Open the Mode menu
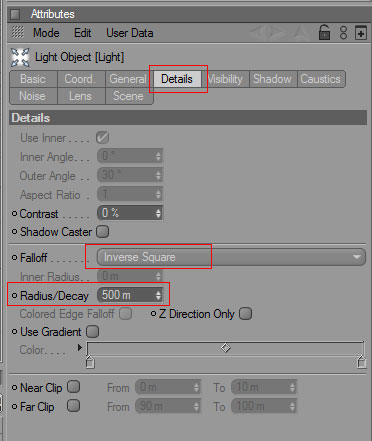372x441 pixels. click(x=46, y=33)
